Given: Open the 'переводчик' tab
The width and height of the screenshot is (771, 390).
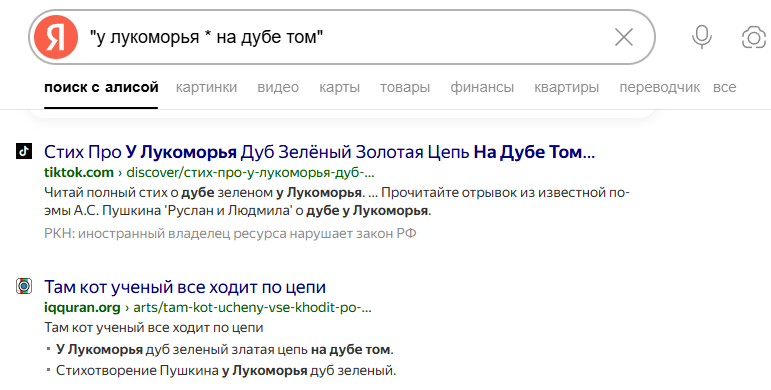Looking at the screenshot, I should (x=659, y=88).
